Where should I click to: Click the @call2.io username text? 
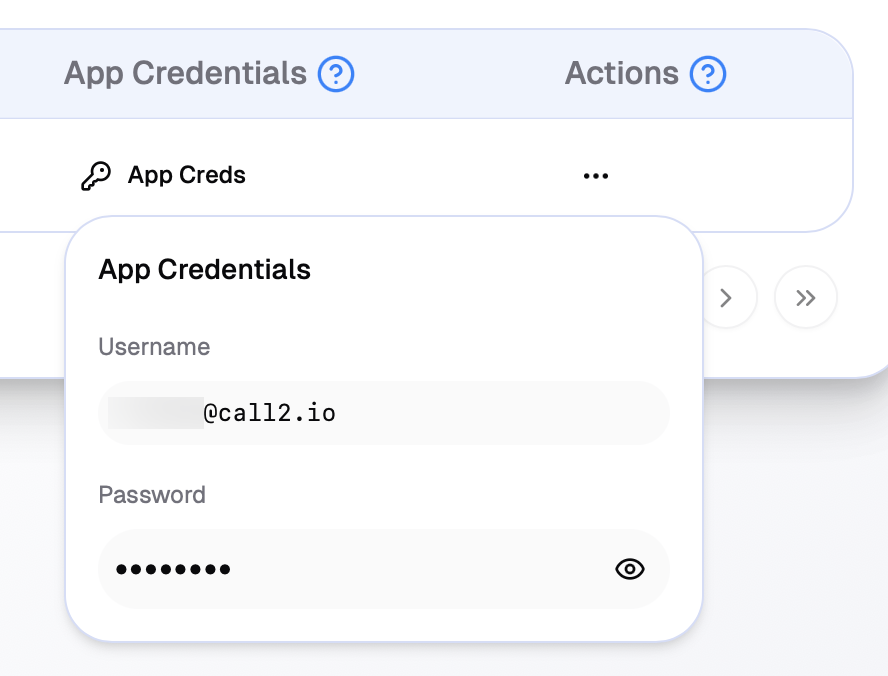[270, 413]
